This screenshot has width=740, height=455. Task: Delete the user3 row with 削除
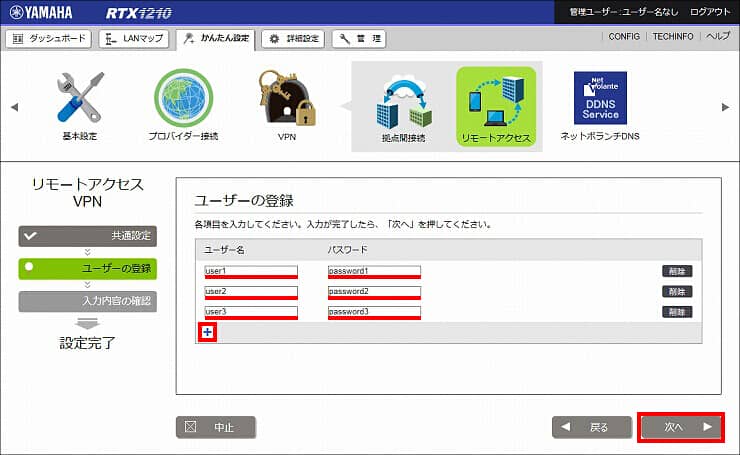point(677,312)
